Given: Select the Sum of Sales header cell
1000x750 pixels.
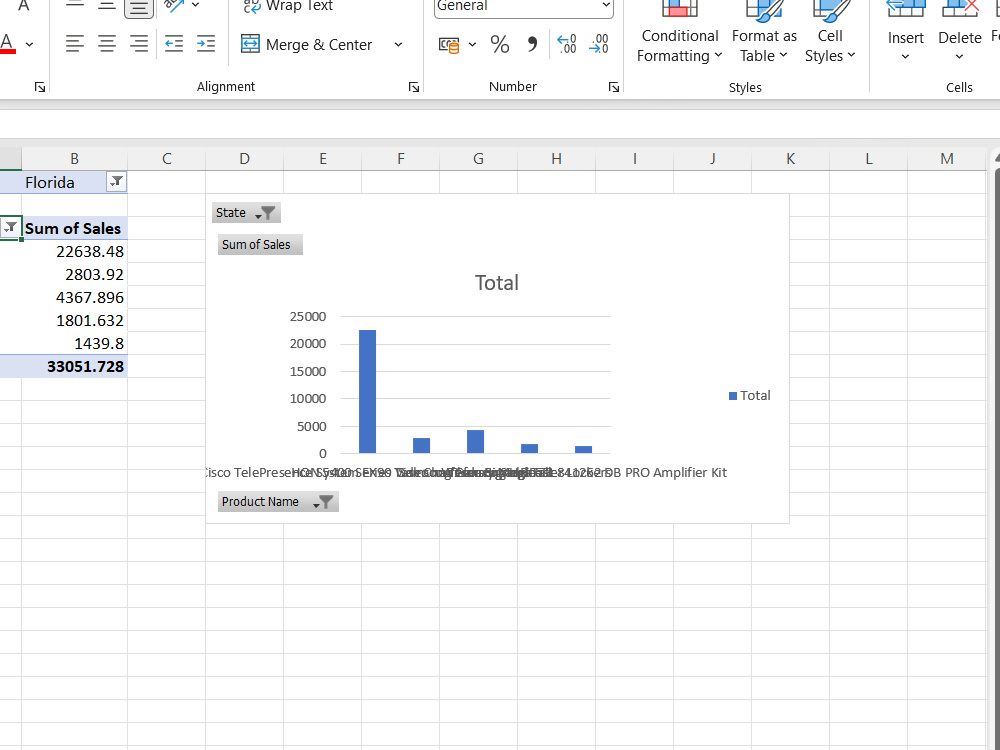Looking at the screenshot, I should click(x=75, y=228).
